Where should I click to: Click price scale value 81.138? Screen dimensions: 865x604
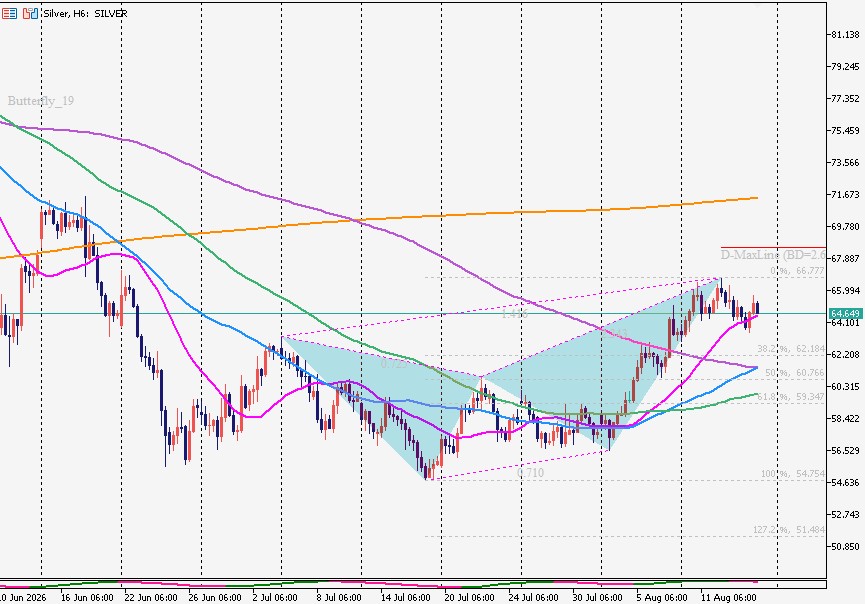[x=845, y=35]
